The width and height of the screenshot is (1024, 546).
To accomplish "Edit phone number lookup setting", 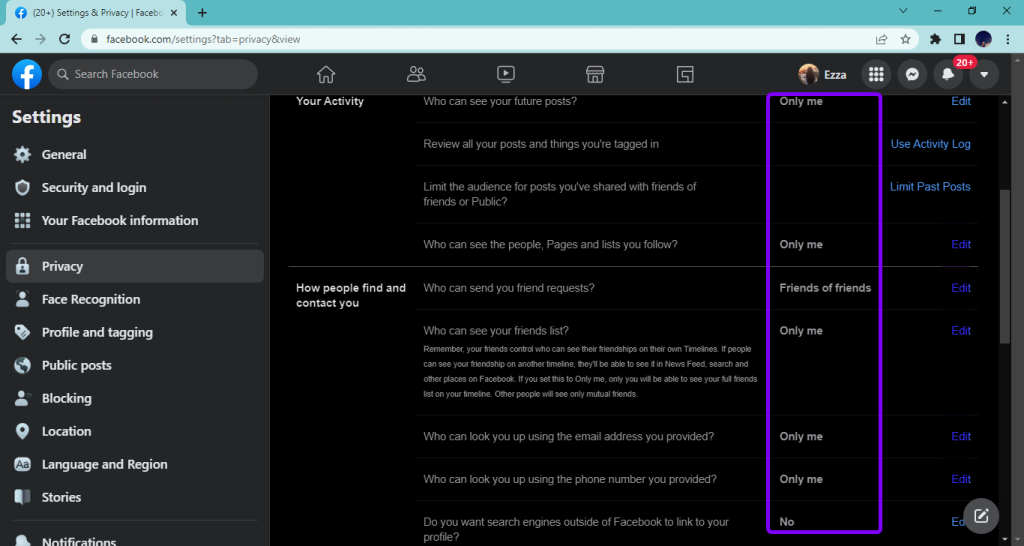I will 961,479.
